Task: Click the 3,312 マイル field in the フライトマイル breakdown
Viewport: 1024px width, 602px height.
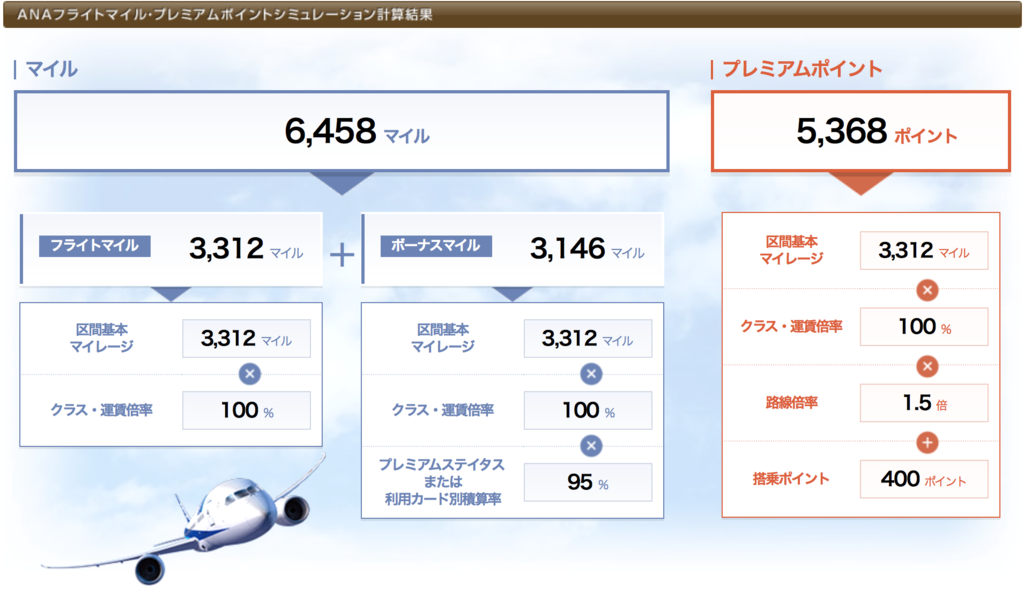Action: click(246, 338)
